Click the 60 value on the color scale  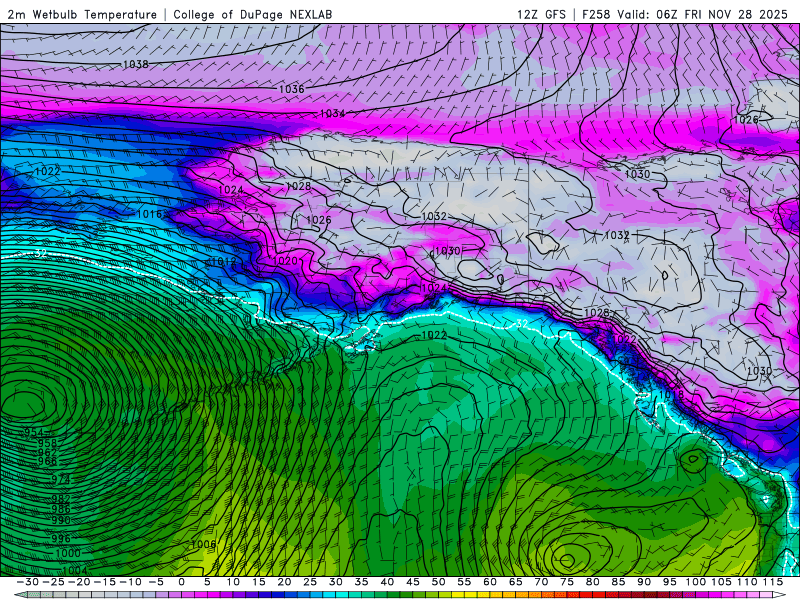(490, 582)
